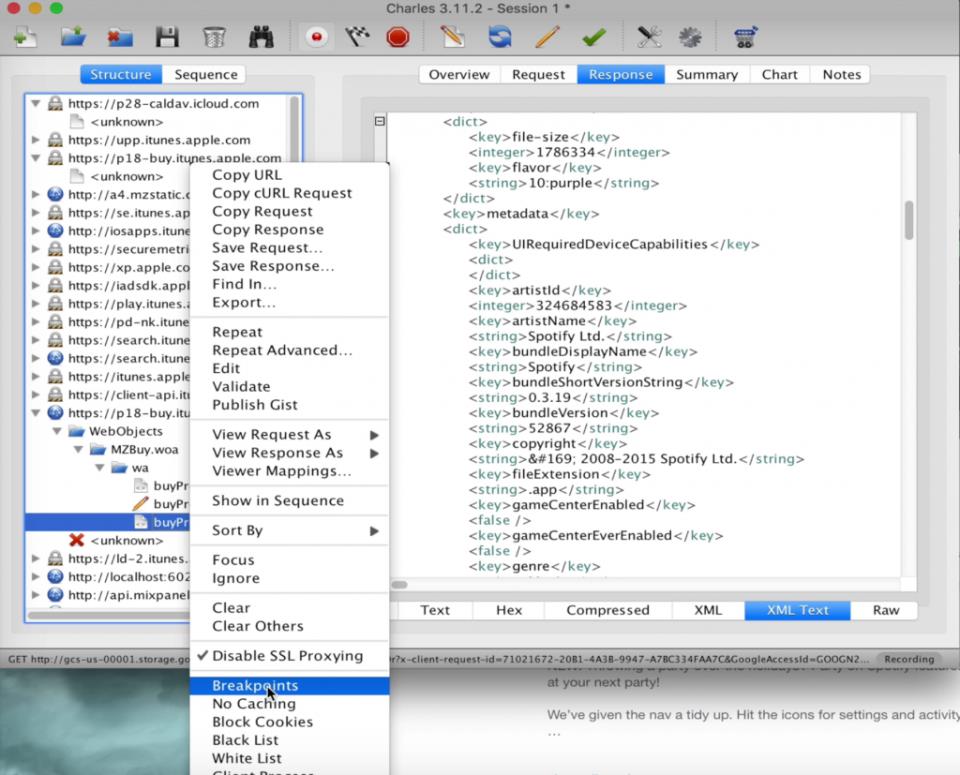960x775 pixels.
Task: Switch to the Sequence view
Action: point(206,74)
